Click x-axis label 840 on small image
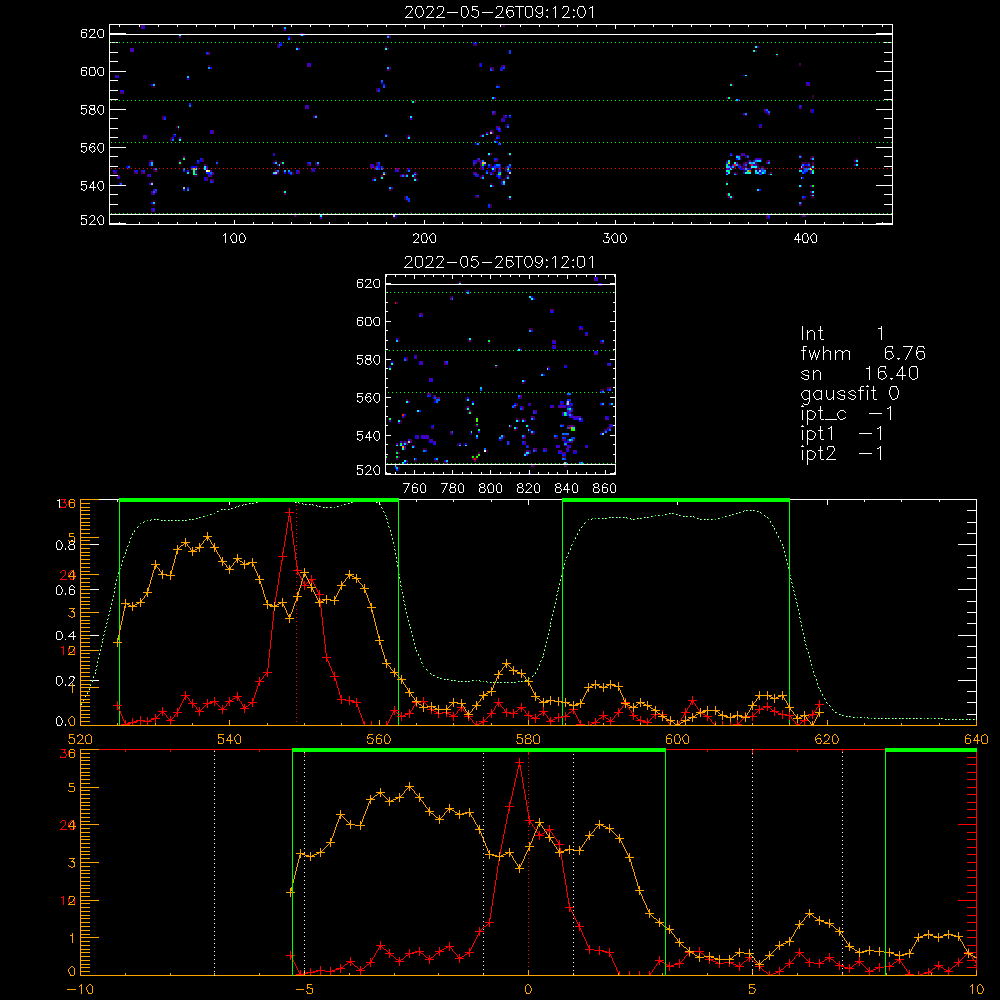Screen dimensions: 1000x1000 pos(566,489)
